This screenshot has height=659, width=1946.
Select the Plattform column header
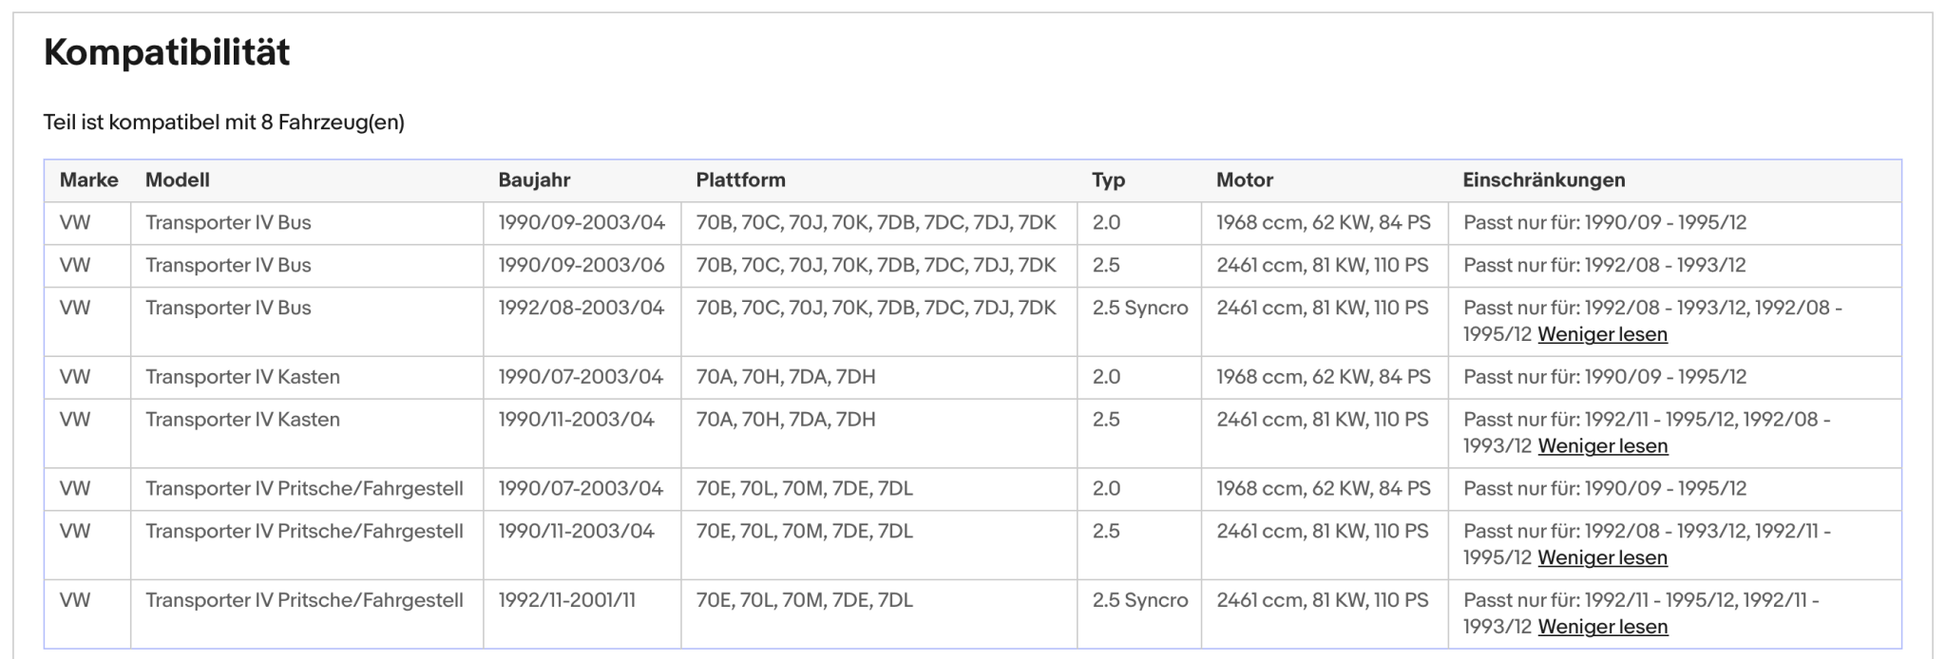[740, 180]
